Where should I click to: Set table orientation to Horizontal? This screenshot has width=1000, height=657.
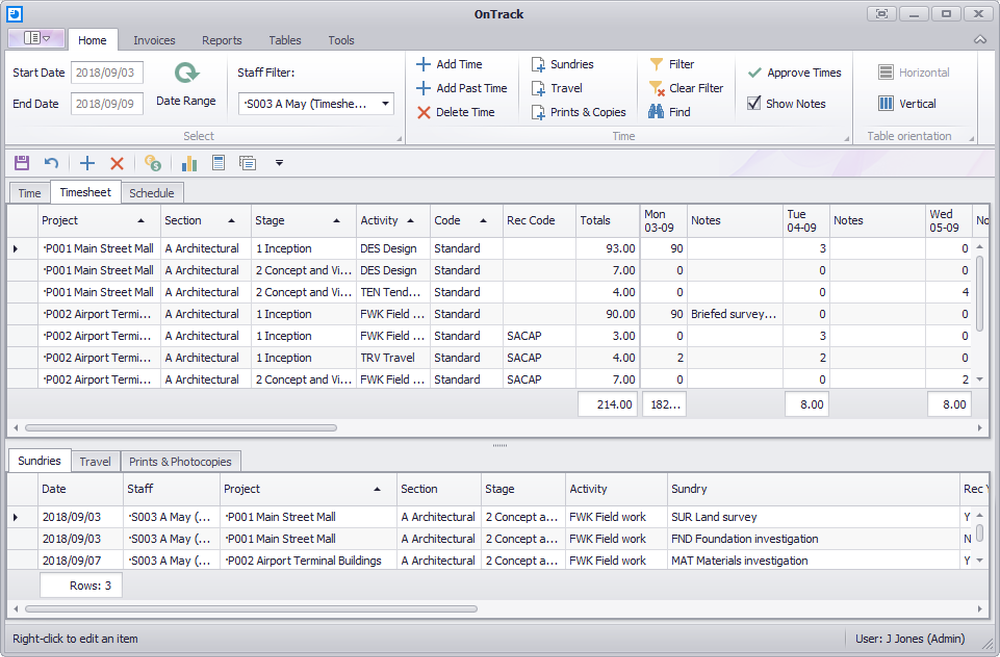coord(914,73)
